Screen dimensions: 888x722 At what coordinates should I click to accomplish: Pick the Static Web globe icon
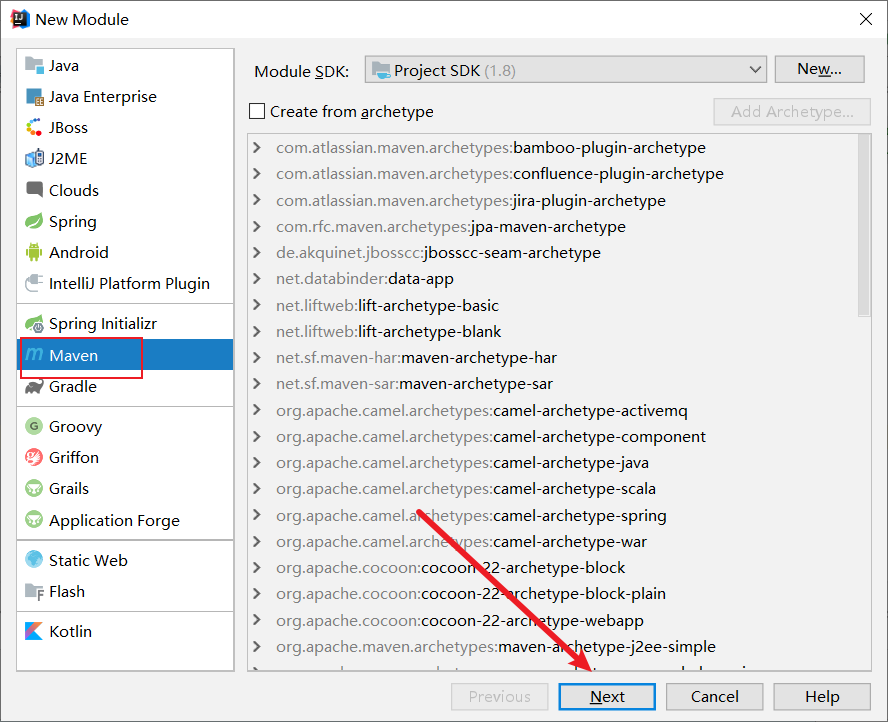click(35, 561)
